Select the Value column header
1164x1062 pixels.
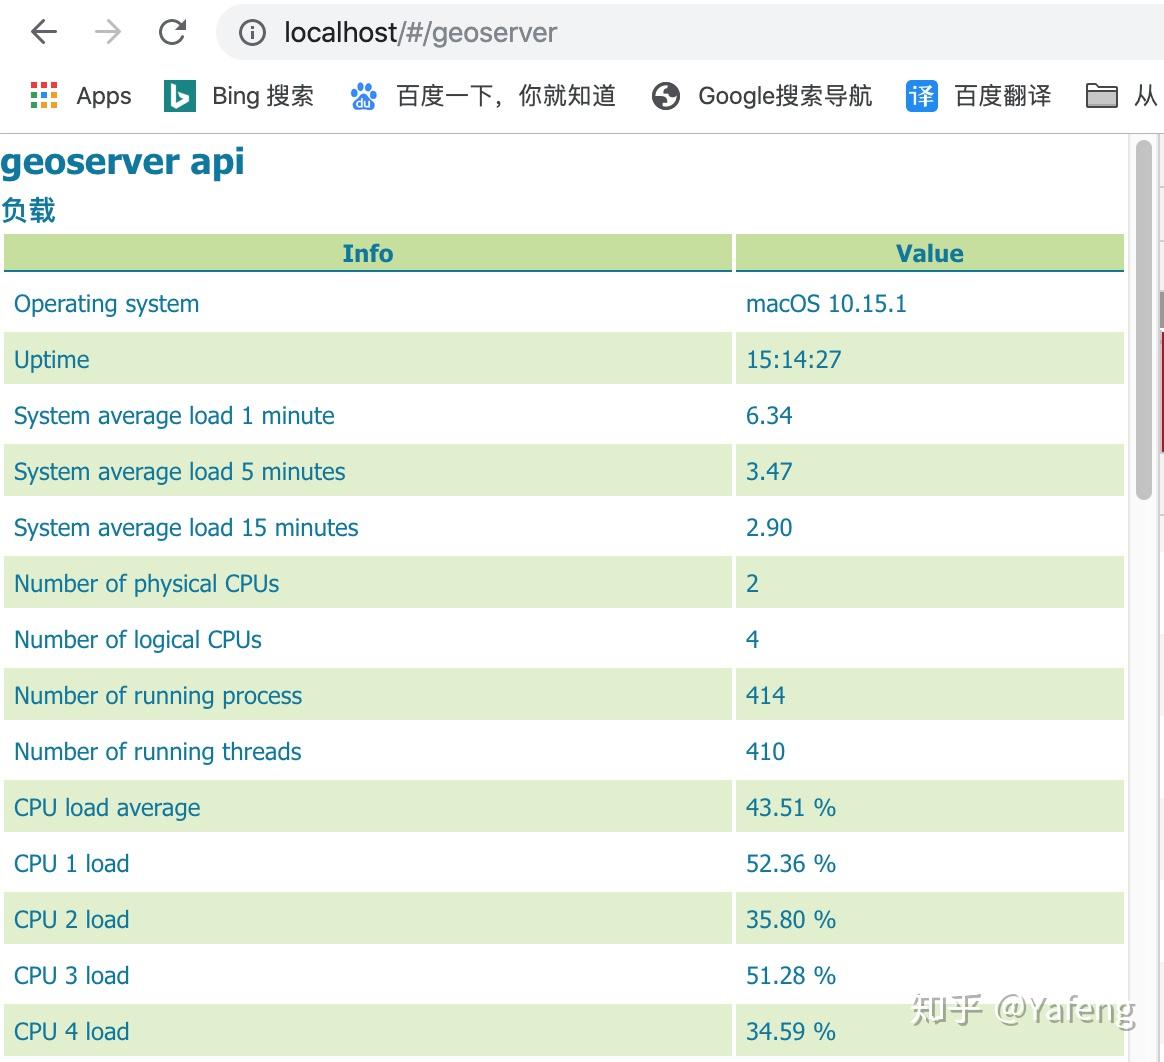point(928,253)
